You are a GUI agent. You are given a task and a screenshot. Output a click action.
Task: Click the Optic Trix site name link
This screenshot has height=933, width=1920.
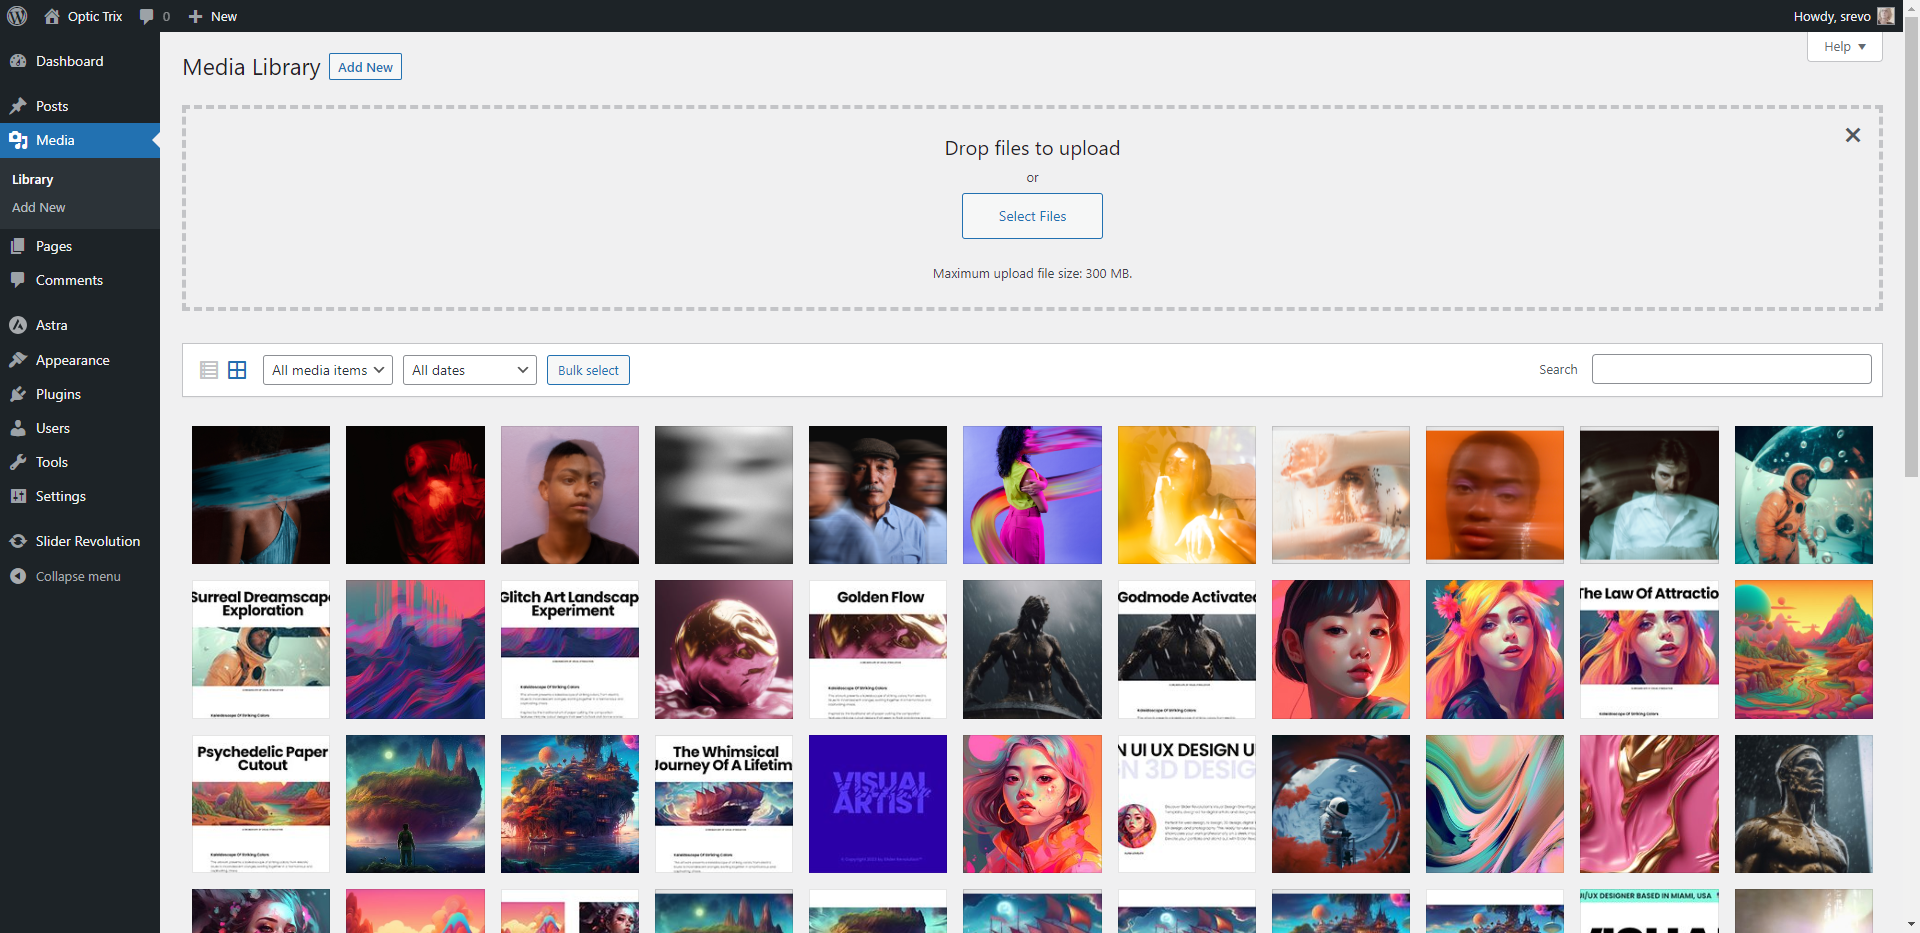coord(95,16)
